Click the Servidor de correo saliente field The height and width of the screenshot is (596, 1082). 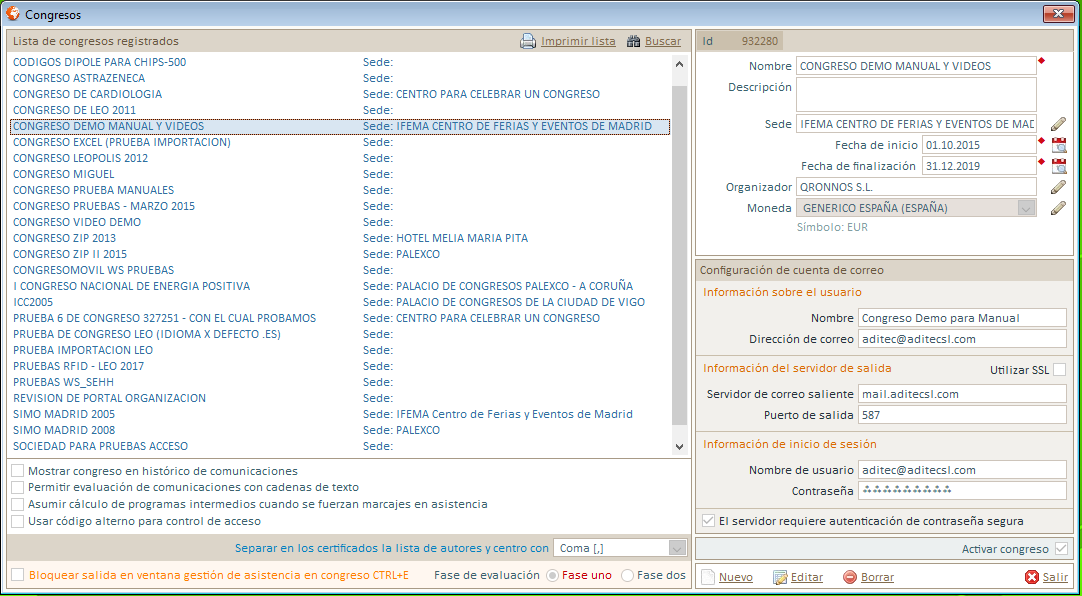coord(962,394)
